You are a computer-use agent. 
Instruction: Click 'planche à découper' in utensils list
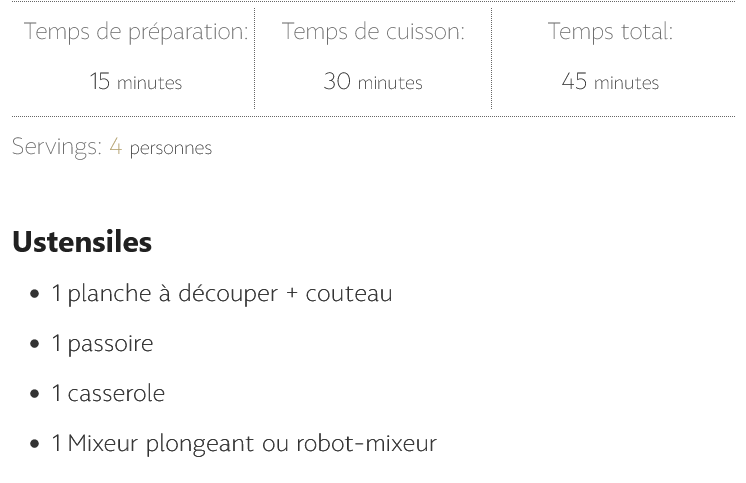coord(173,293)
